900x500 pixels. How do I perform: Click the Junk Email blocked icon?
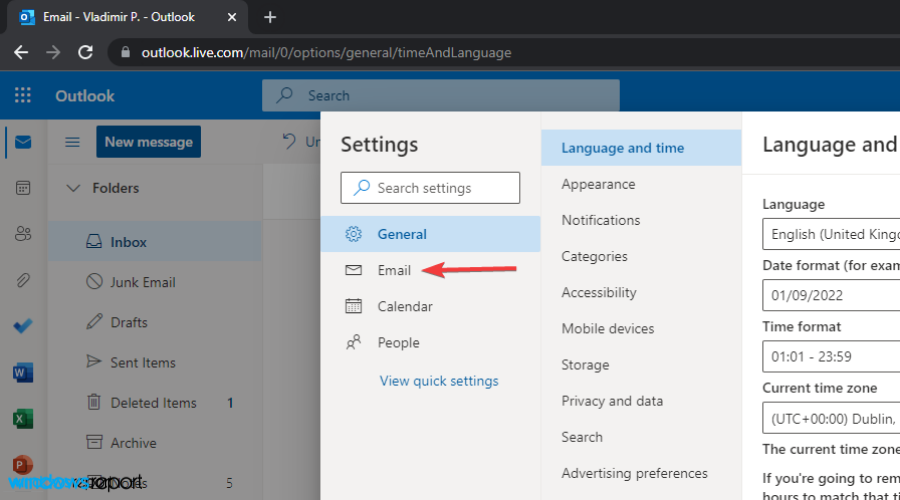pyautogui.click(x=94, y=281)
